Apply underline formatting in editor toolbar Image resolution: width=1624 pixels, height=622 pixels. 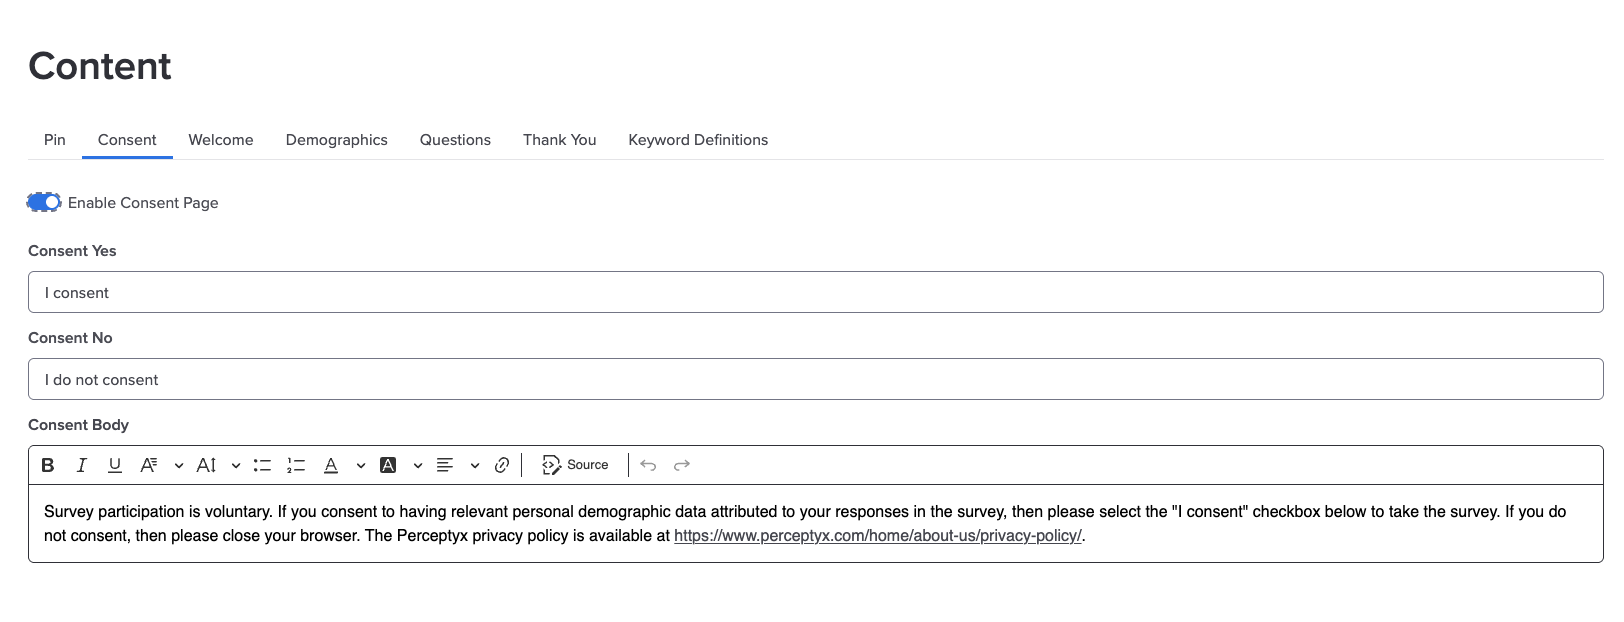tap(115, 465)
